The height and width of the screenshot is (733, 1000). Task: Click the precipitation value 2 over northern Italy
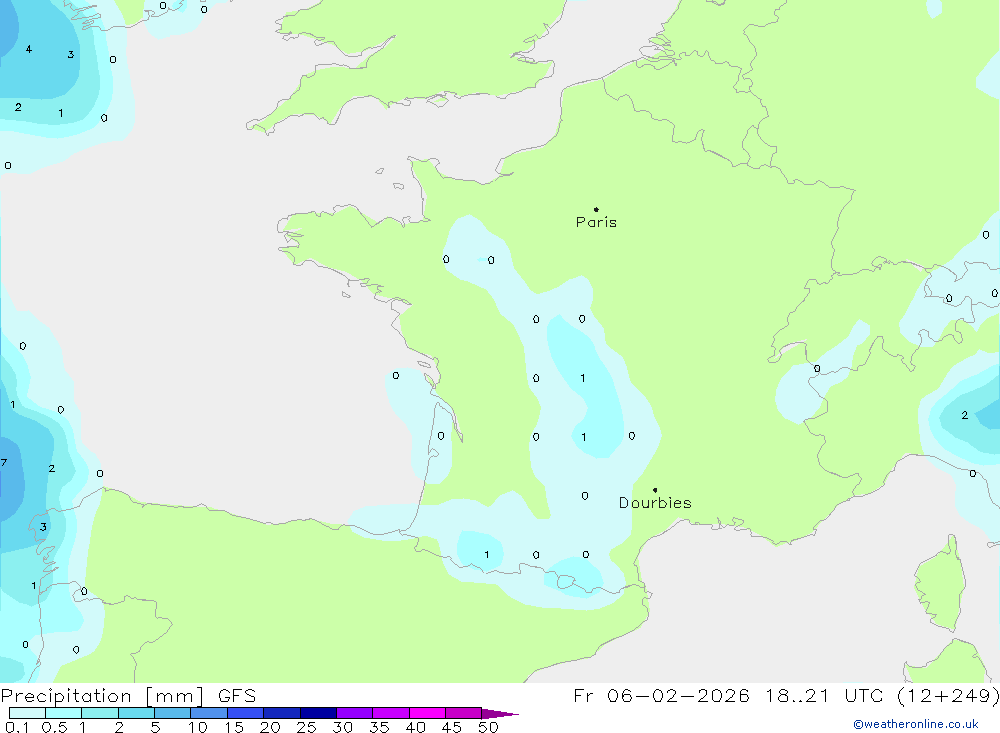coord(965,415)
